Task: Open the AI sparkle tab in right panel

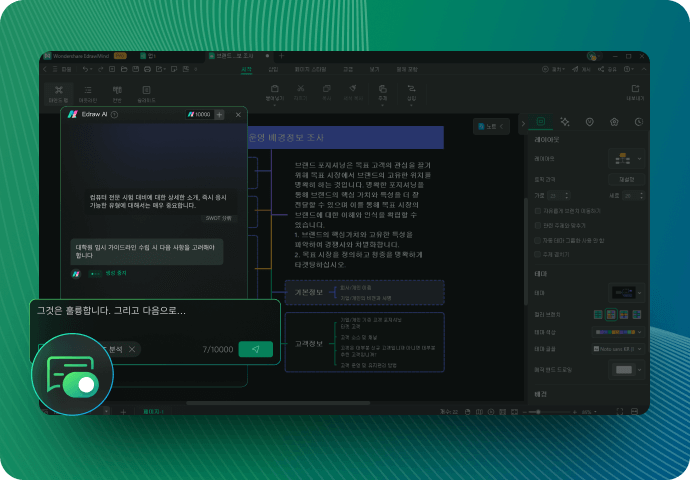Action: pos(565,122)
